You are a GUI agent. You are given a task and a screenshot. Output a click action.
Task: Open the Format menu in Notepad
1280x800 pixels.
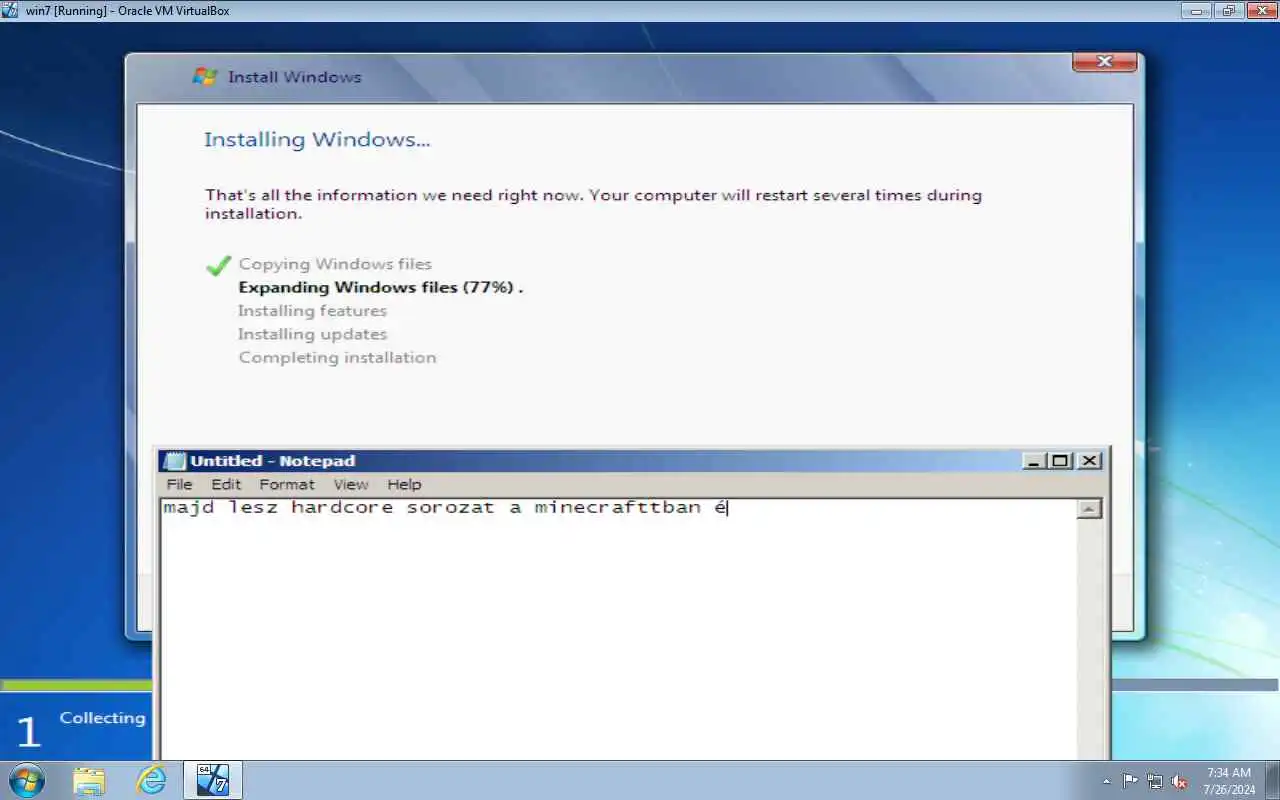click(x=287, y=484)
